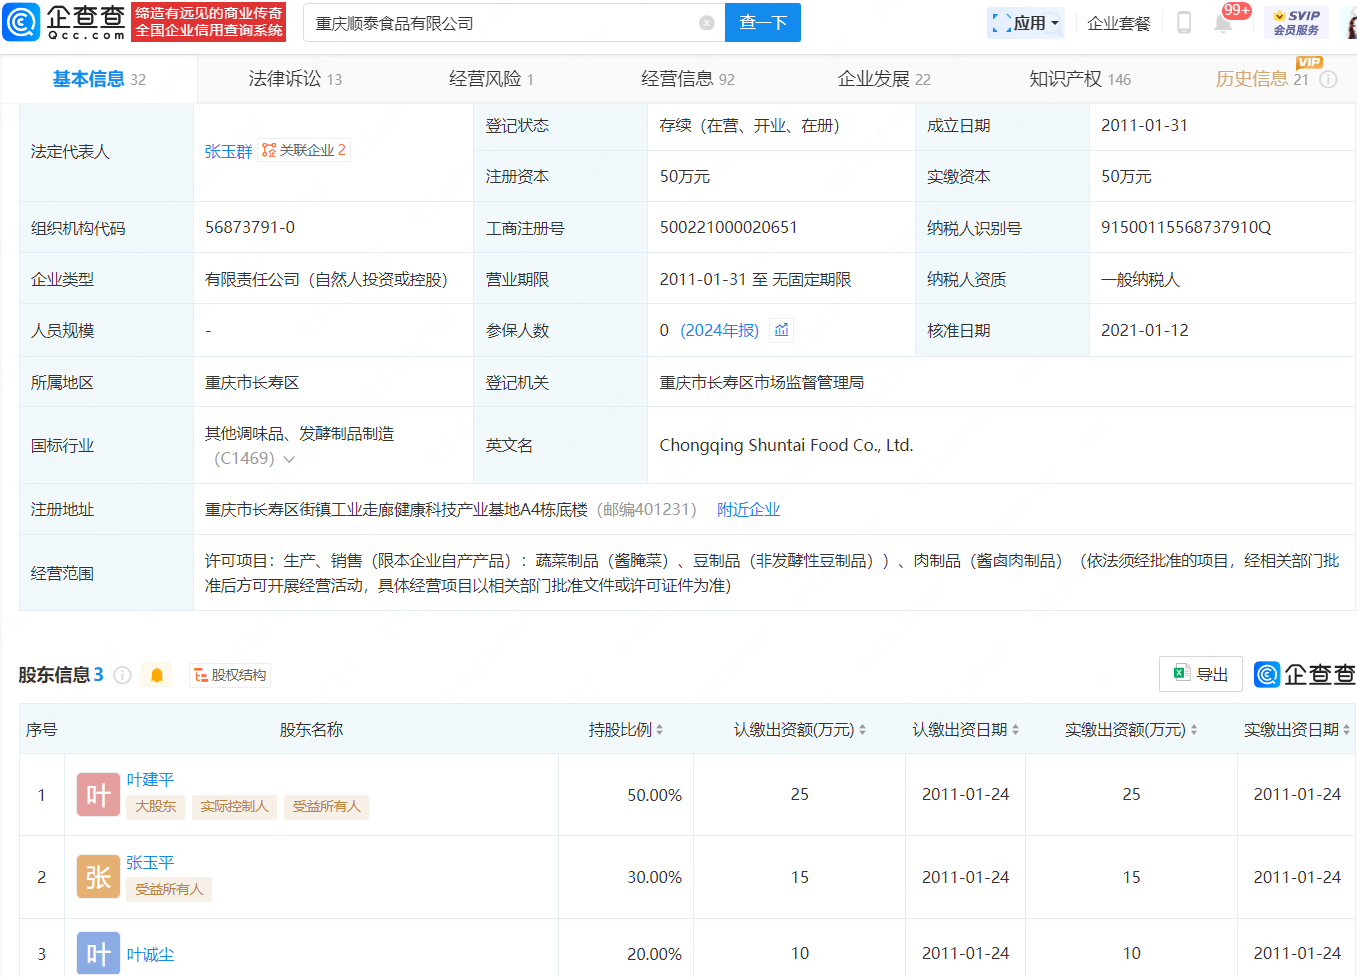This screenshot has width=1357, height=977.
Task: Select the 30.00% shareholding value
Action: click(x=655, y=877)
